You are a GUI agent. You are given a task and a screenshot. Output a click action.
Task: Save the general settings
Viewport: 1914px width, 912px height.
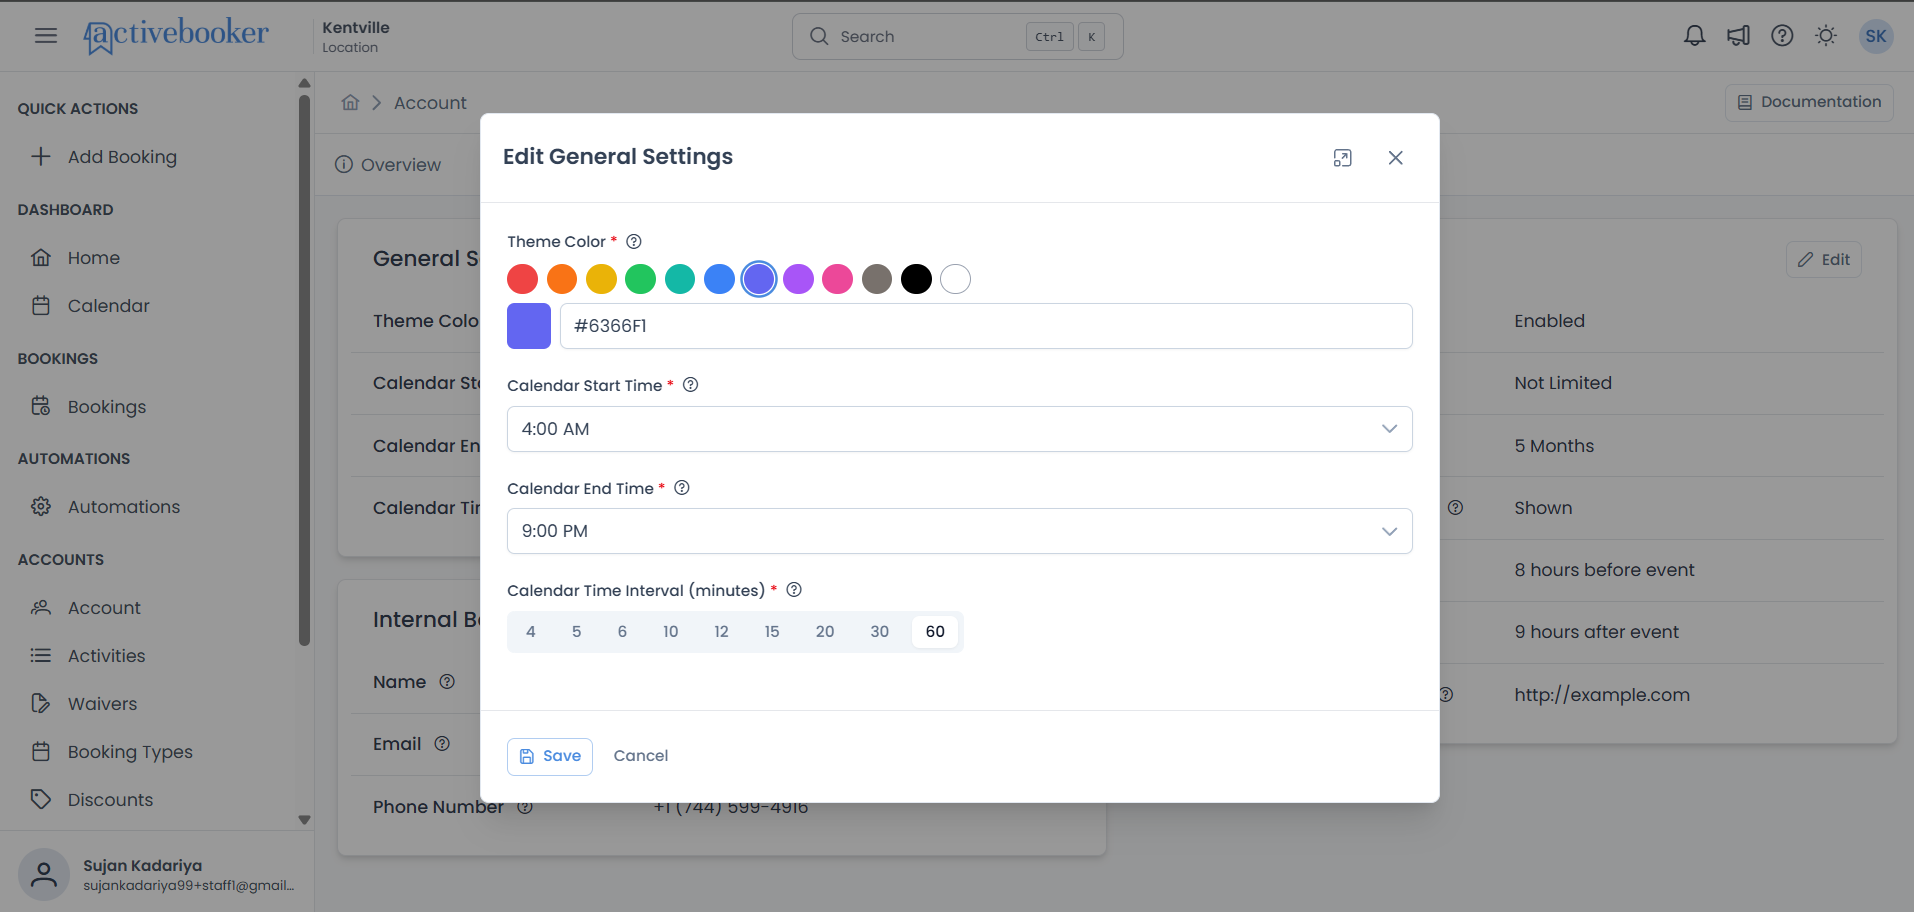(x=550, y=757)
